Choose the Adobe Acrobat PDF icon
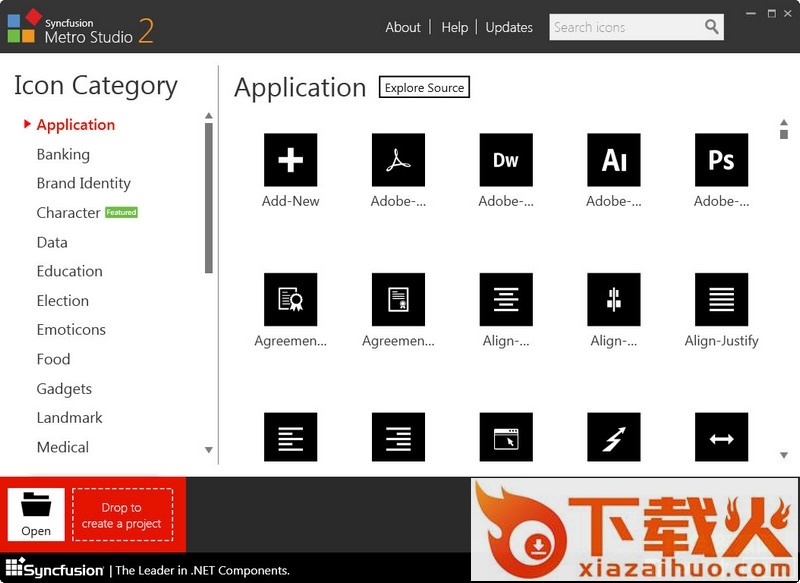This screenshot has width=800, height=583. tap(398, 160)
